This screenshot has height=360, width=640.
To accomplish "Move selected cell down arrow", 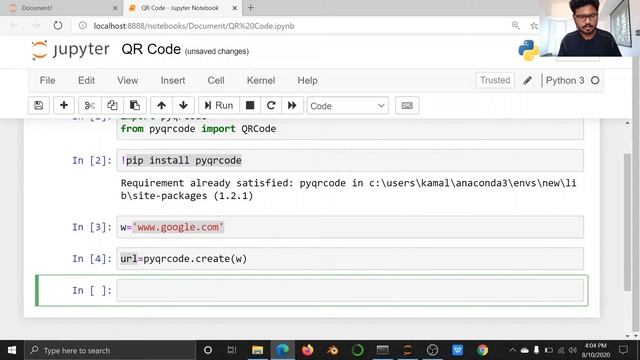I will tap(183, 105).
